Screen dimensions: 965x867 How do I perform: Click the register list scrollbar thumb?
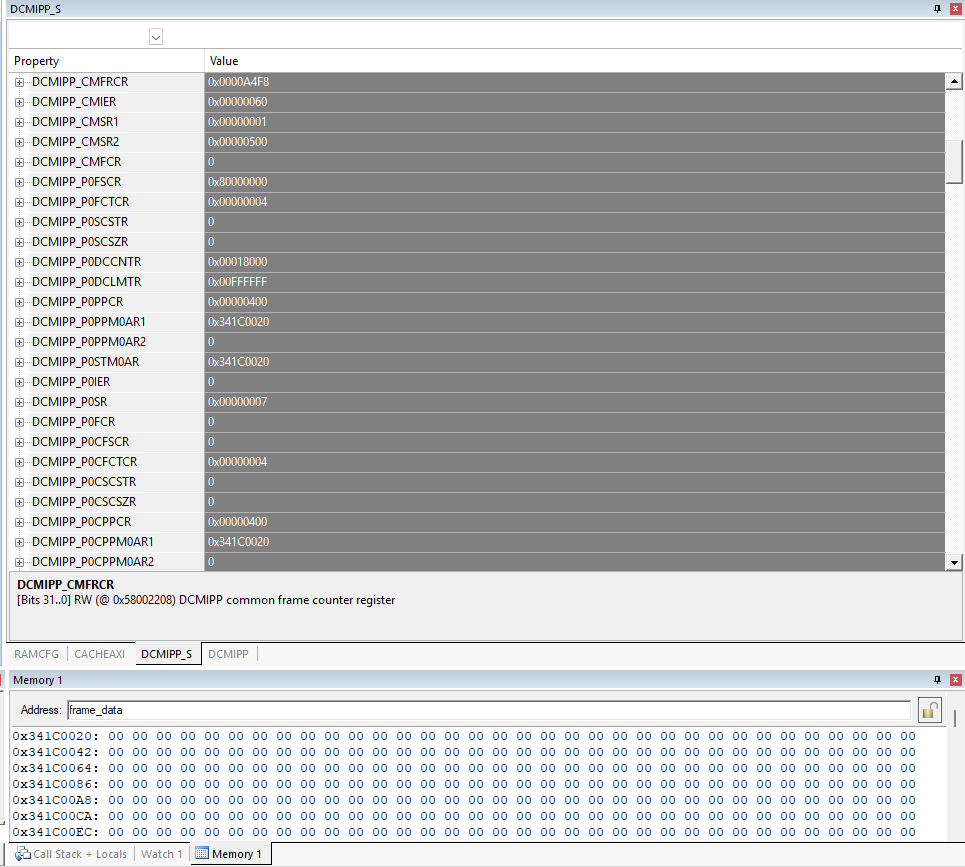[954, 162]
